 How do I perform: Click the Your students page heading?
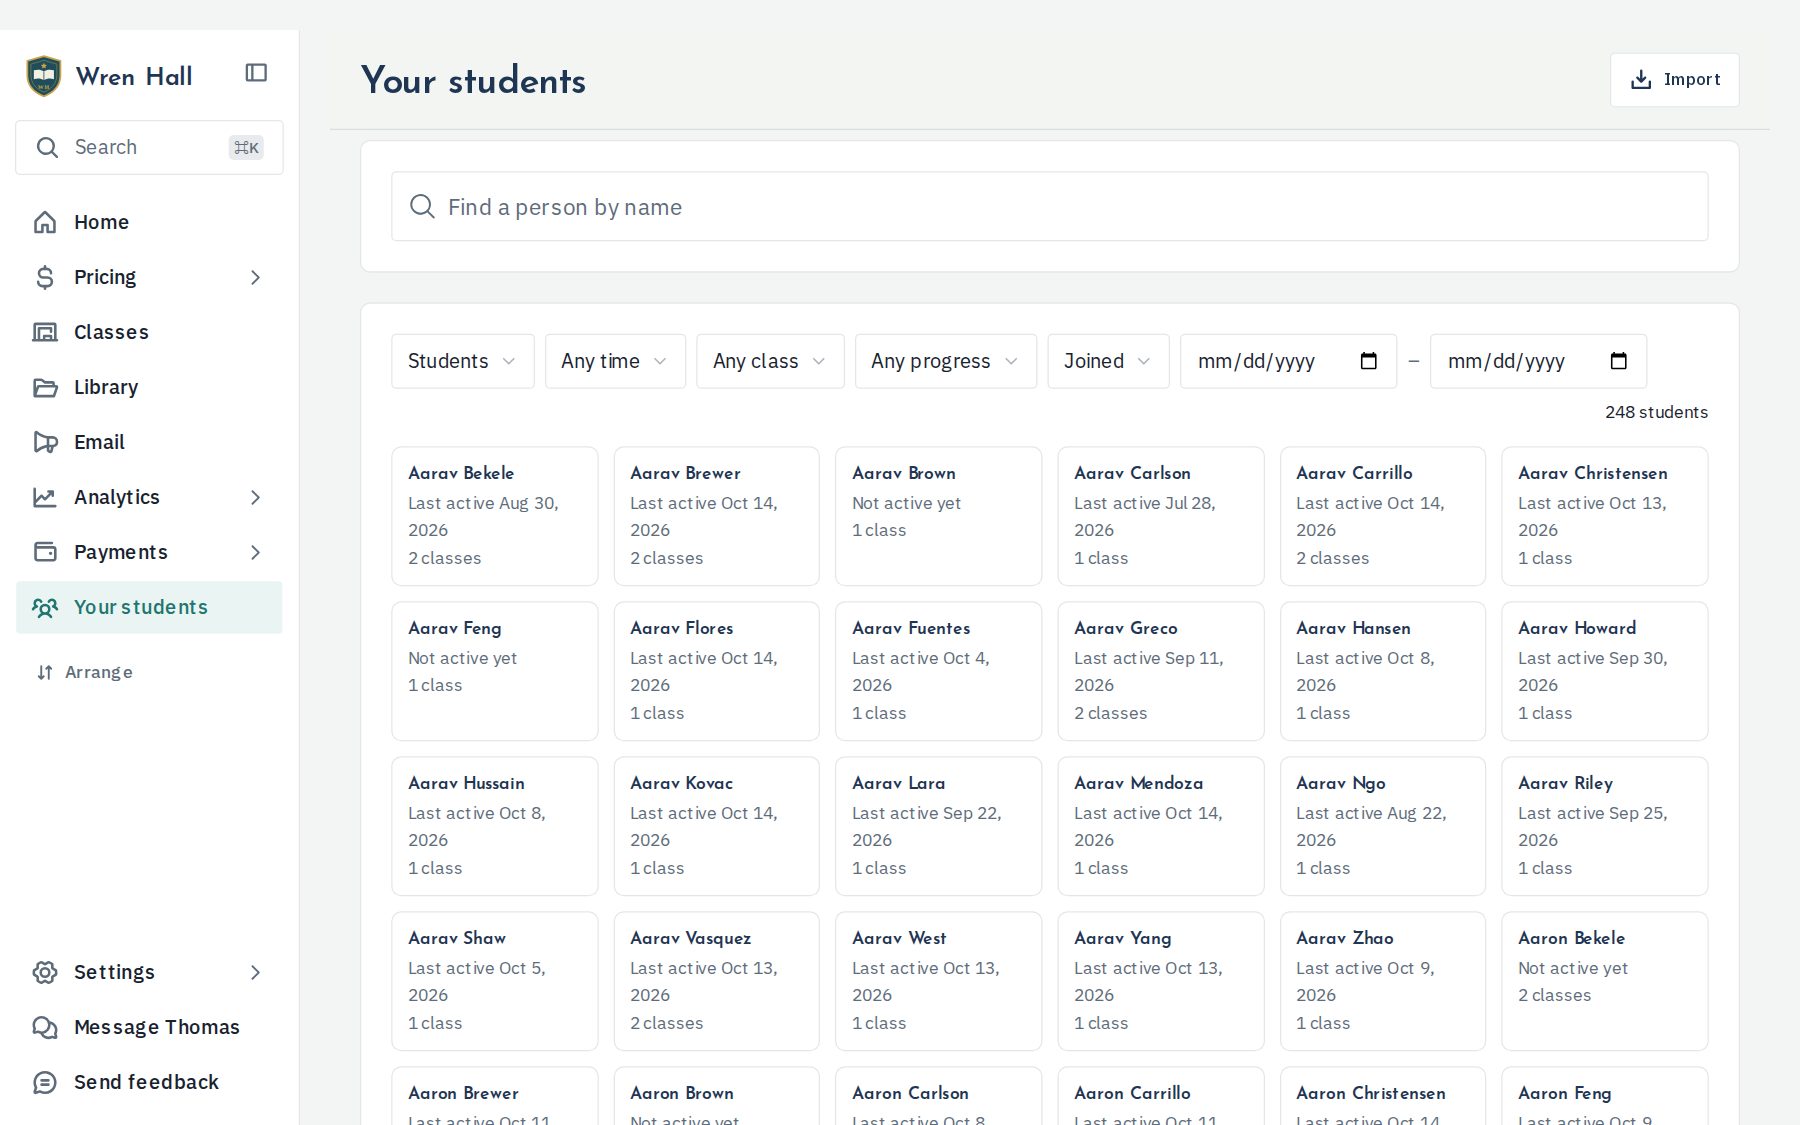tap(473, 81)
